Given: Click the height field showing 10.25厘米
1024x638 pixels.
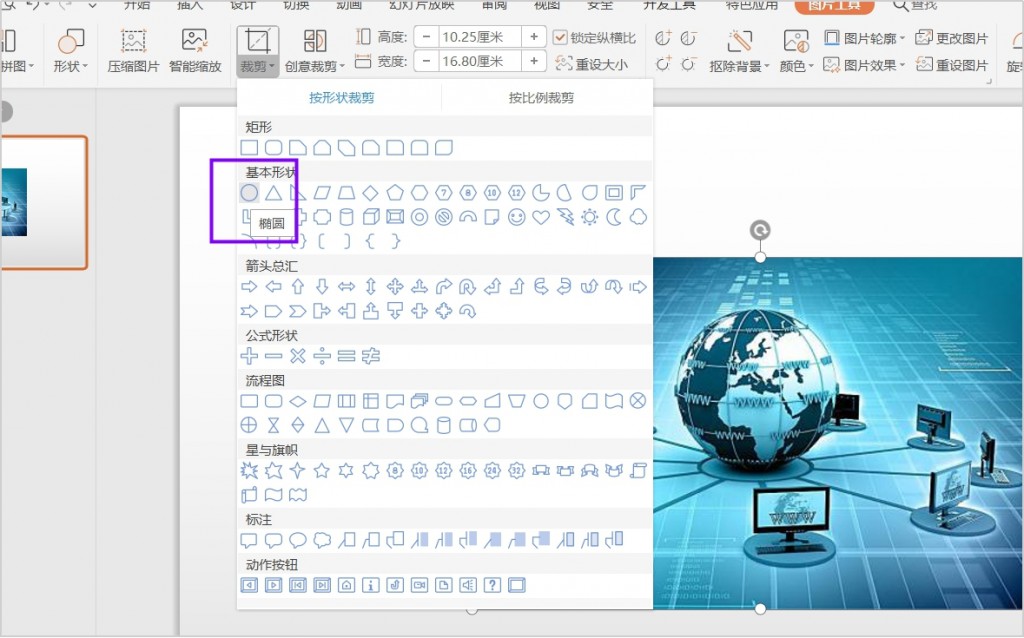Looking at the screenshot, I should tap(479, 37).
